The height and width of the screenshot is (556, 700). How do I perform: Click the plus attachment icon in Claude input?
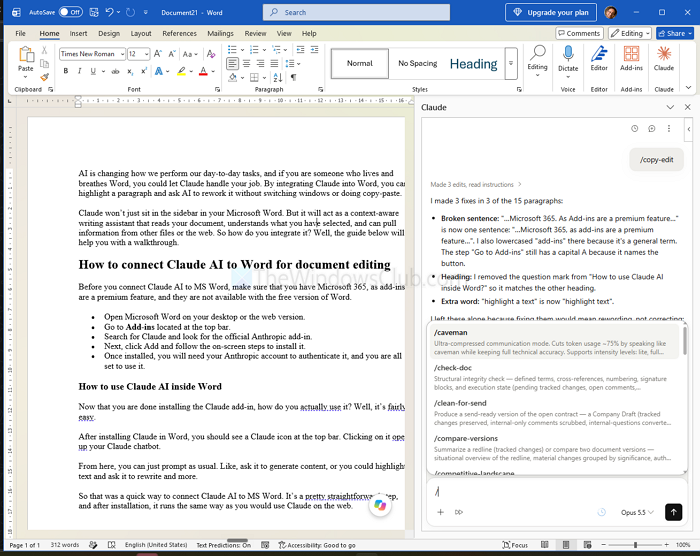tap(440, 512)
